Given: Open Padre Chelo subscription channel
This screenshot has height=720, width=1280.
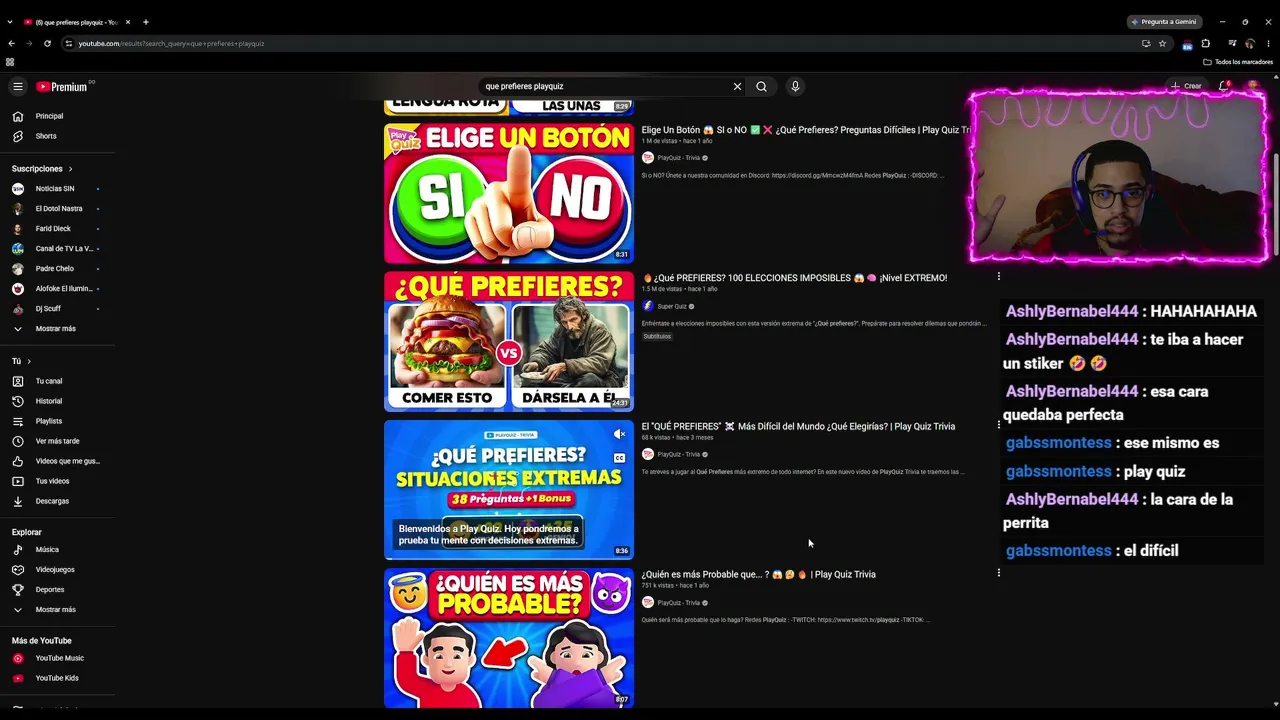Looking at the screenshot, I should tap(57, 269).
